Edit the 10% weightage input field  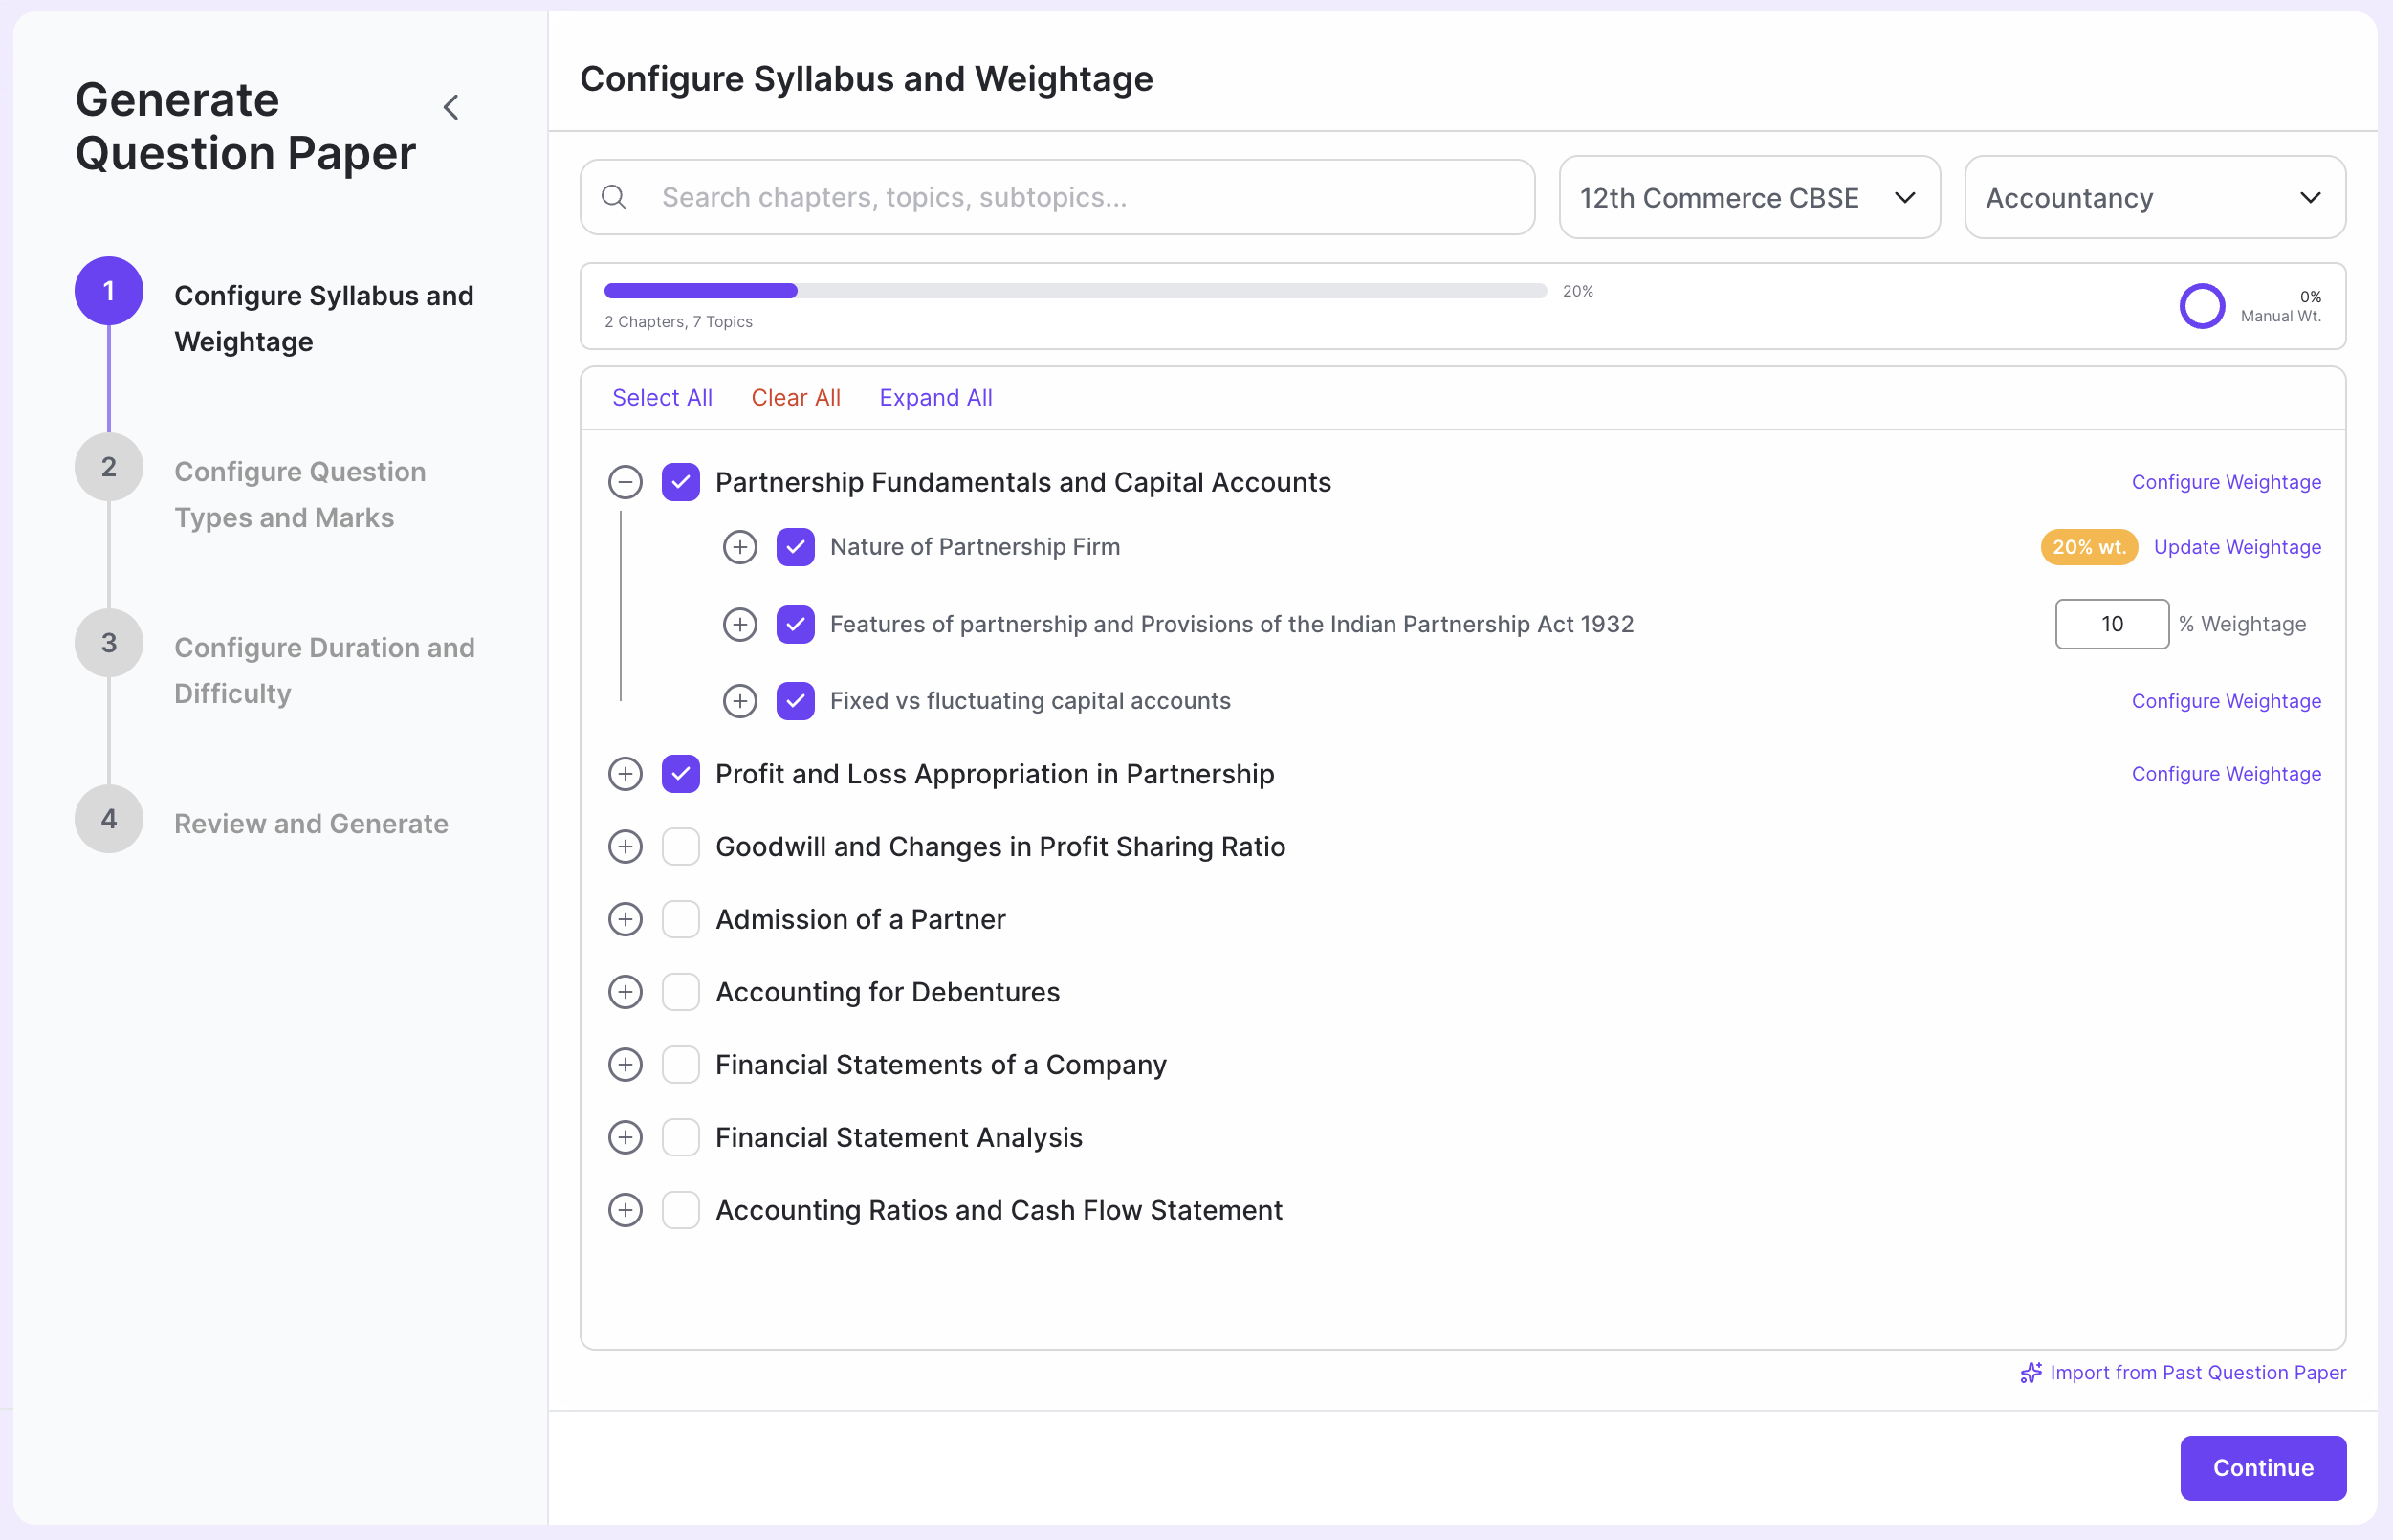2111,623
